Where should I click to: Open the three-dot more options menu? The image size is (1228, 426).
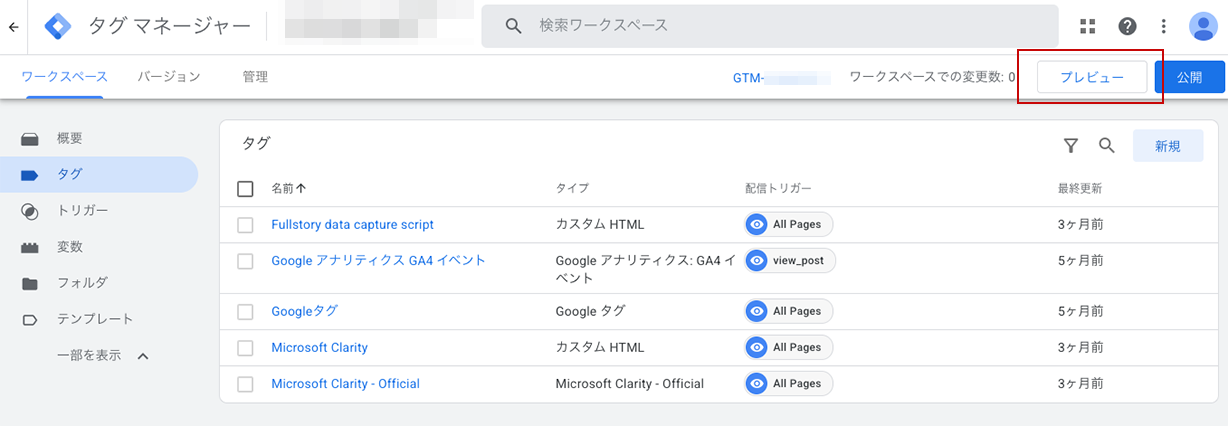coord(1163,26)
